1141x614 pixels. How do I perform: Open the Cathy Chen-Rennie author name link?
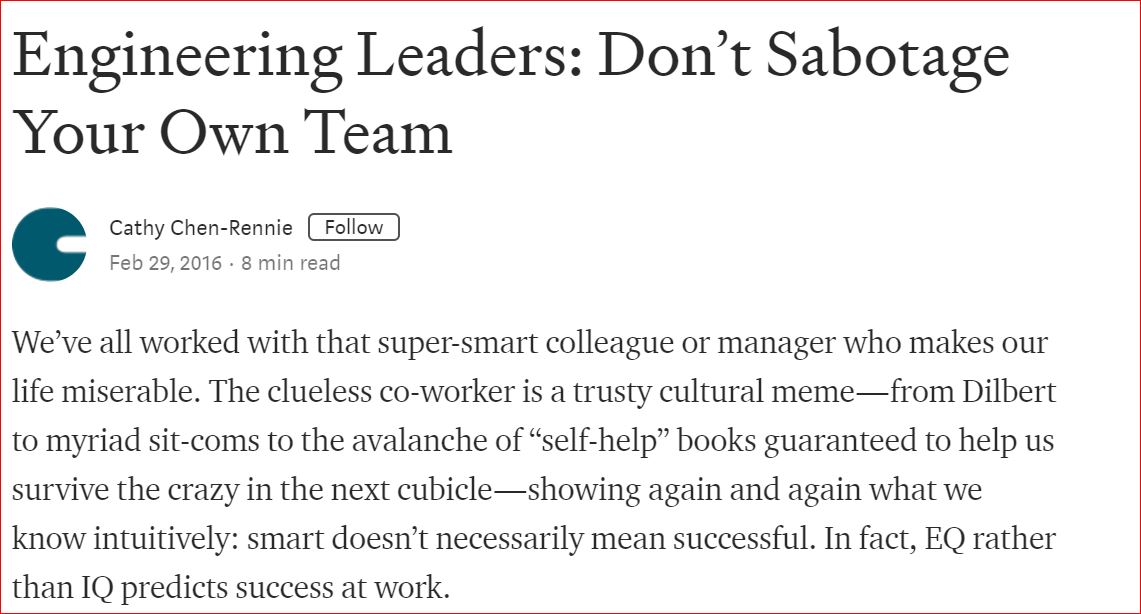click(201, 228)
